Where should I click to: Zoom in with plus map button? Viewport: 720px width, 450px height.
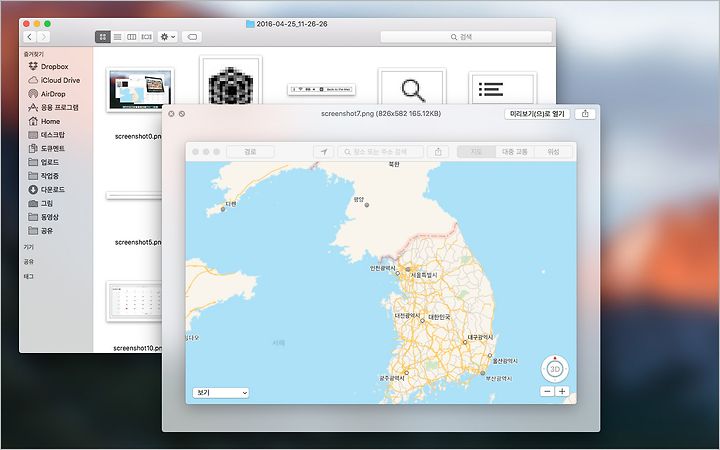(562, 392)
